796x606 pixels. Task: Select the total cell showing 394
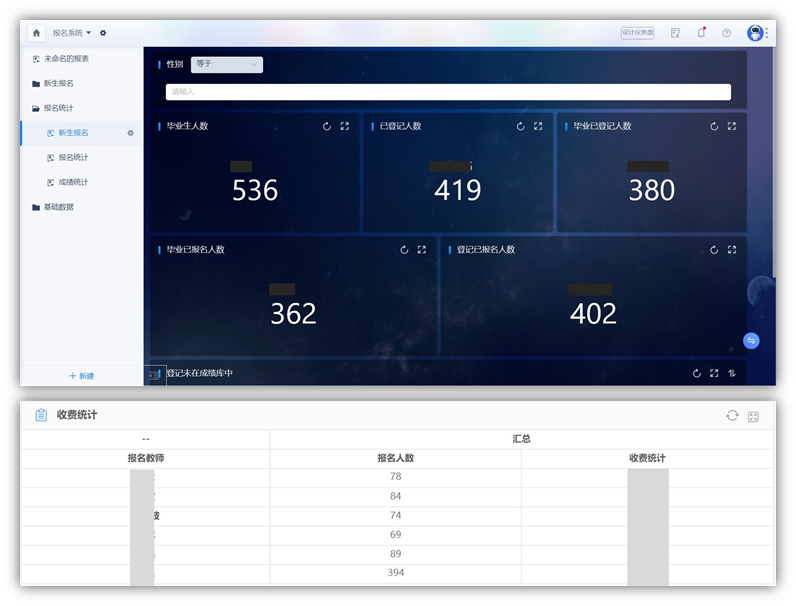click(395, 573)
